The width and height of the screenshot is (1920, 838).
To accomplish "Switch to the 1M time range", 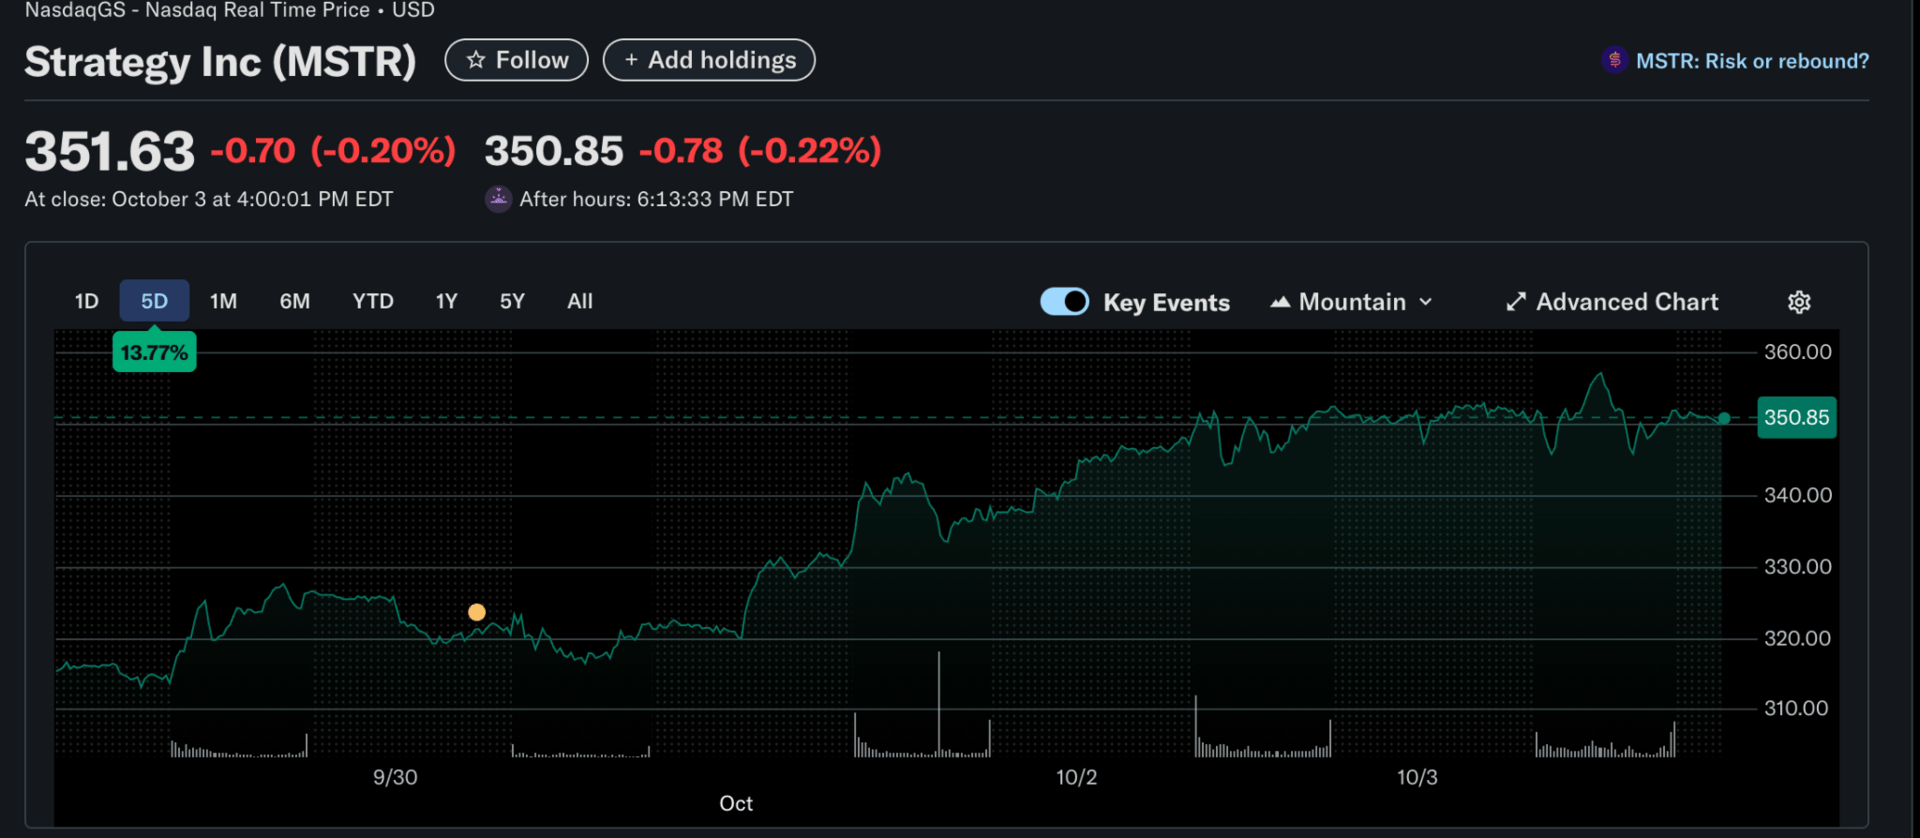I will [223, 301].
